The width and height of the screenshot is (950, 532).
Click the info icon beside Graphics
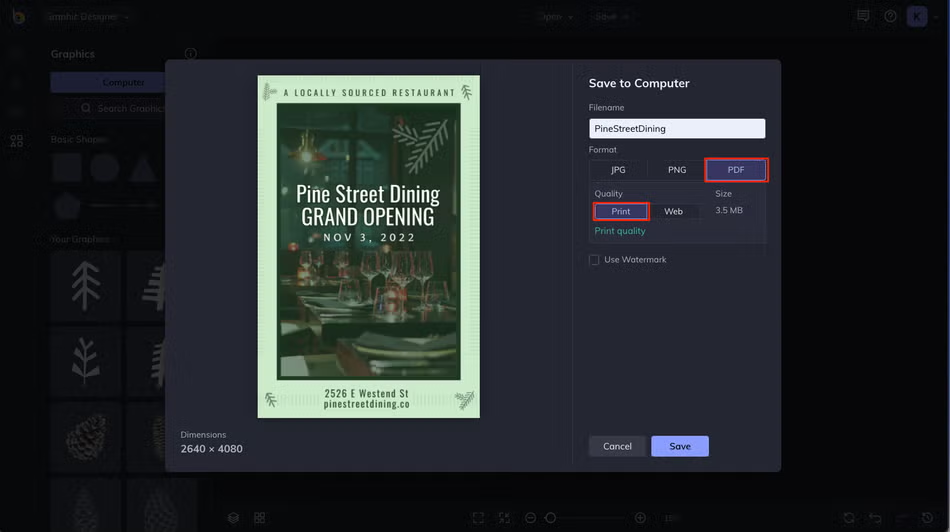[190, 53]
